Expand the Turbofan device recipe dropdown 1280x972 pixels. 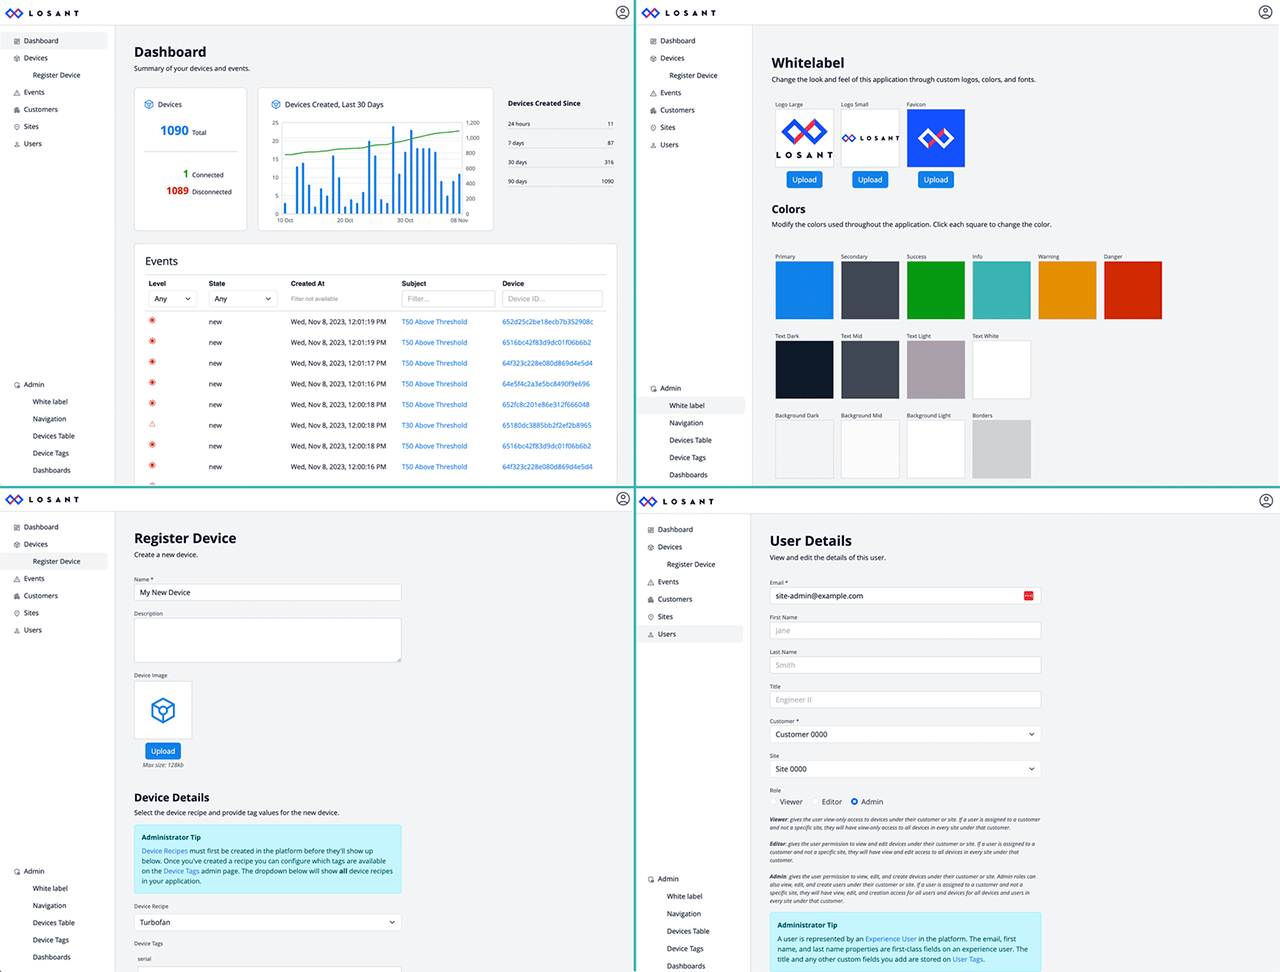pyautogui.click(x=267, y=922)
